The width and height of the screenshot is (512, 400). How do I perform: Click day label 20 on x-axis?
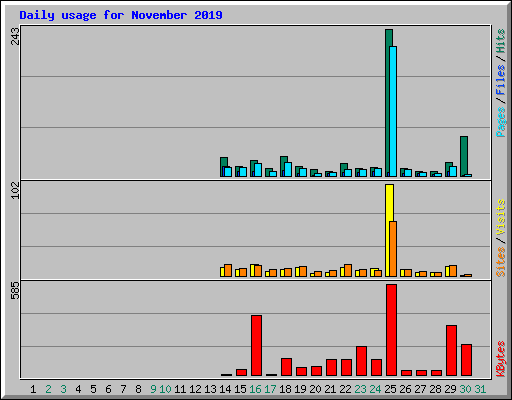315,389
